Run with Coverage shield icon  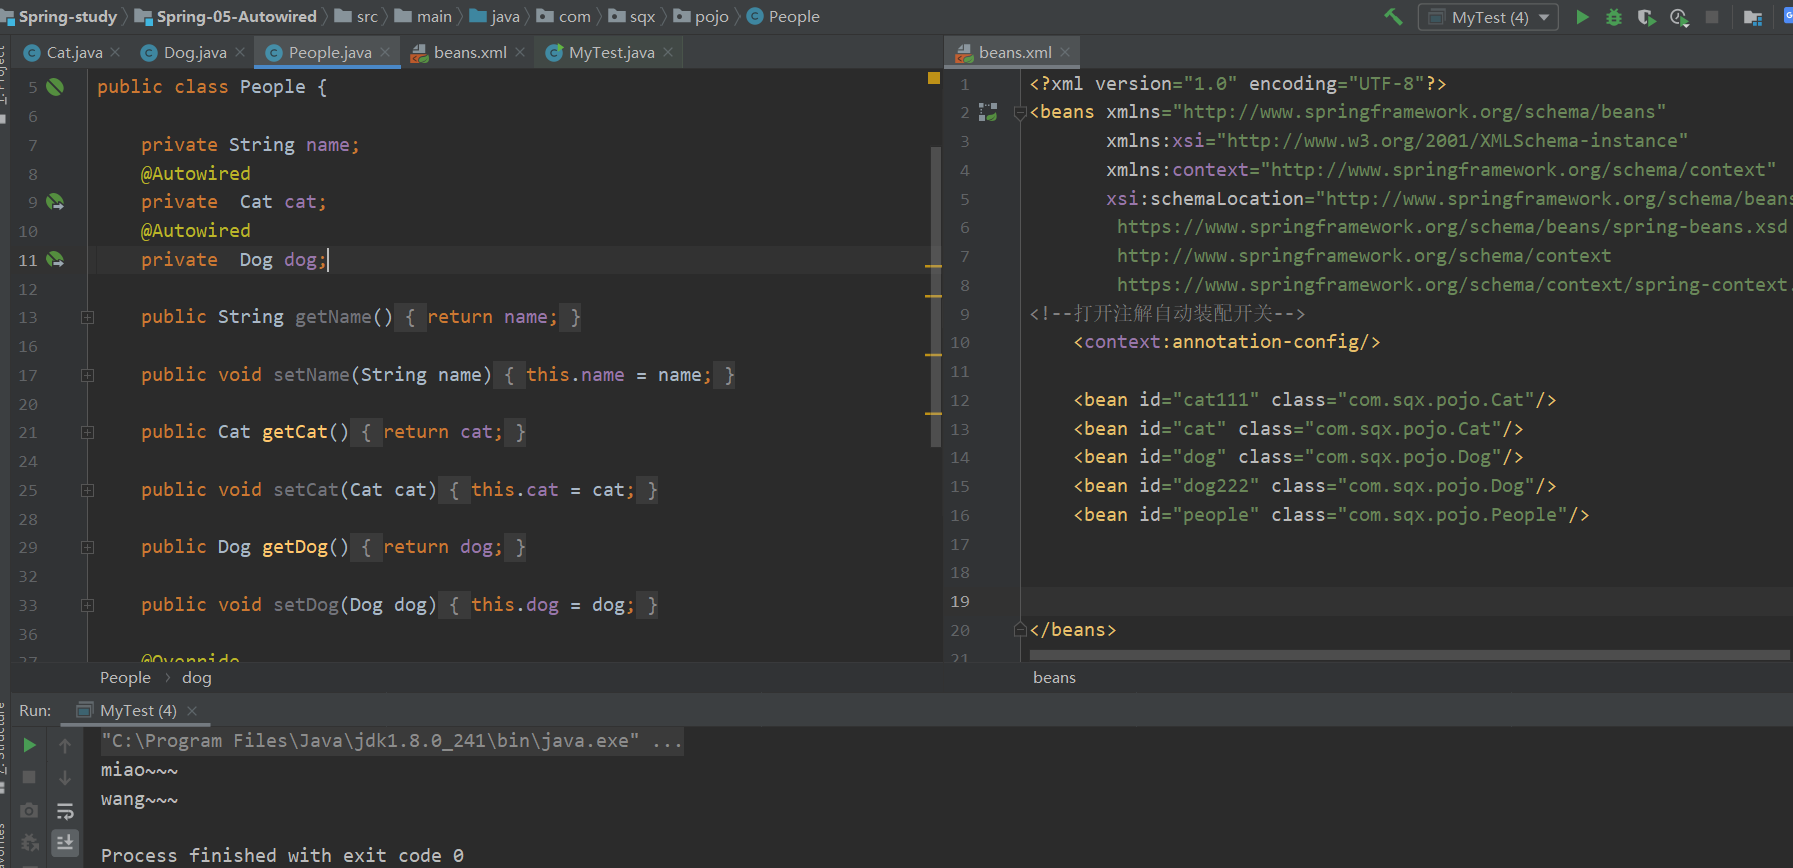(1645, 17)
